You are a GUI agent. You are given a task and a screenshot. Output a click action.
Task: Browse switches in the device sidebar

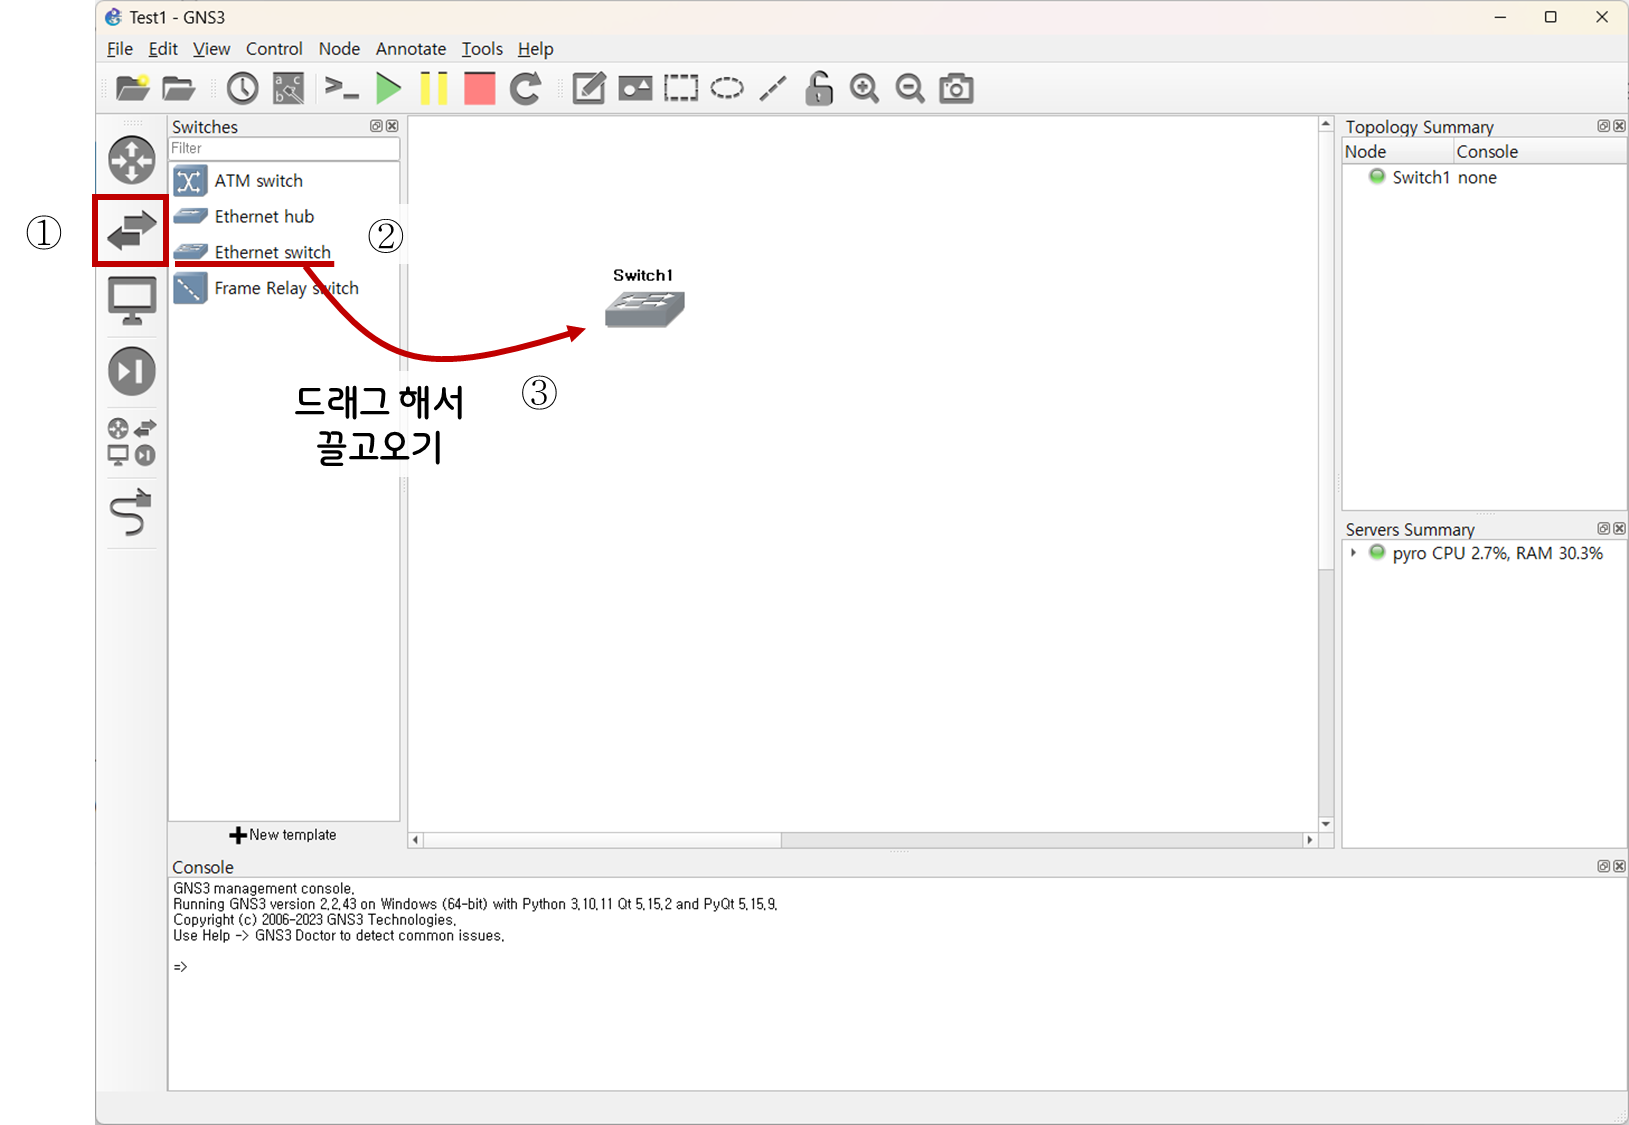pos(132,231)
